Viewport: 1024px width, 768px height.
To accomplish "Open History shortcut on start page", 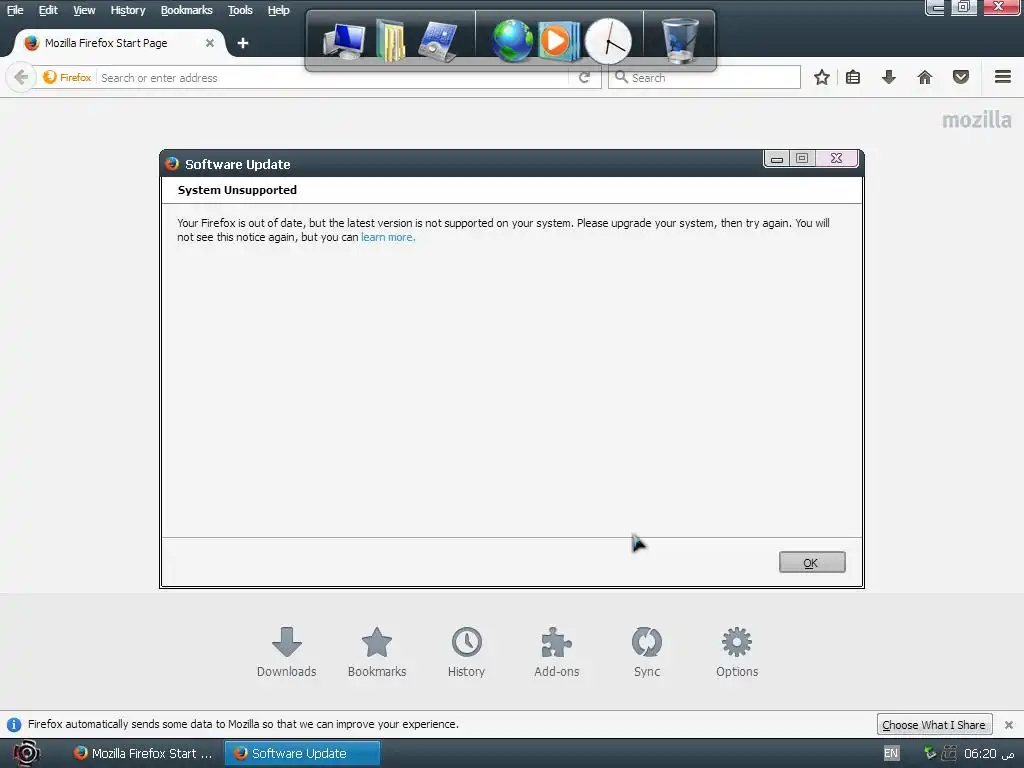I will (x=466, y=652).
